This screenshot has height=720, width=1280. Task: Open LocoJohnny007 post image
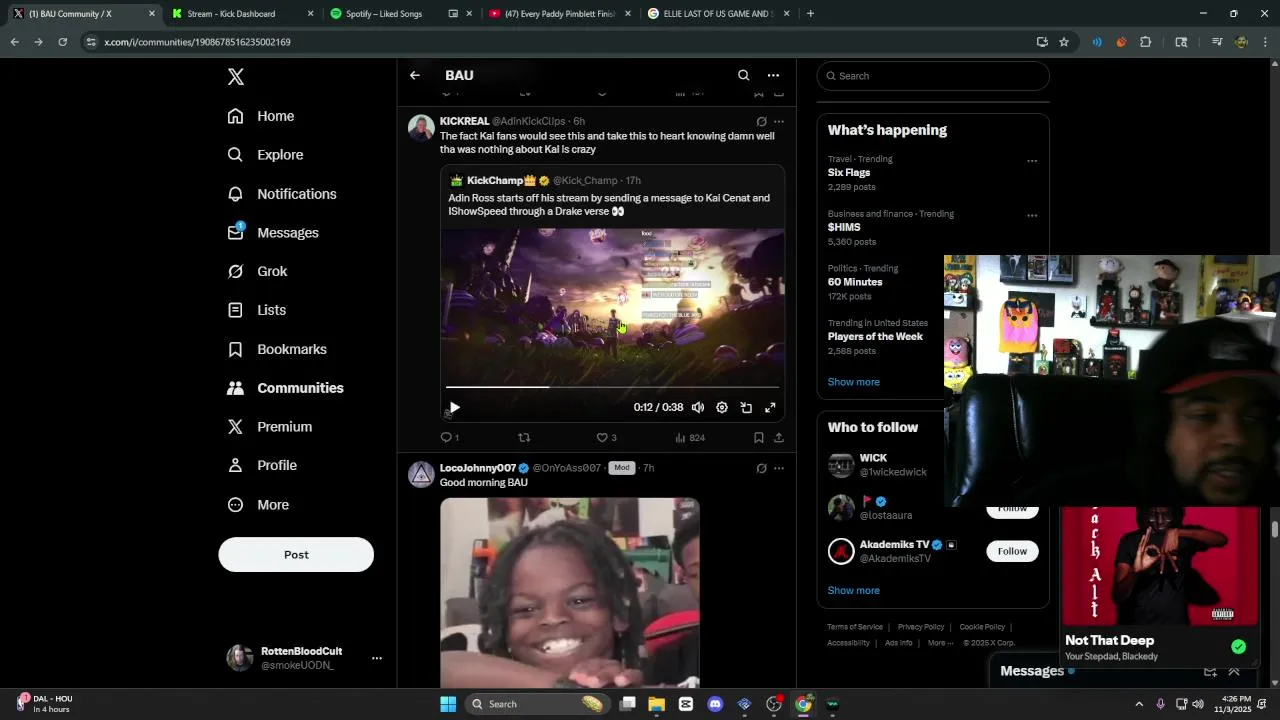tap(570, 592)
